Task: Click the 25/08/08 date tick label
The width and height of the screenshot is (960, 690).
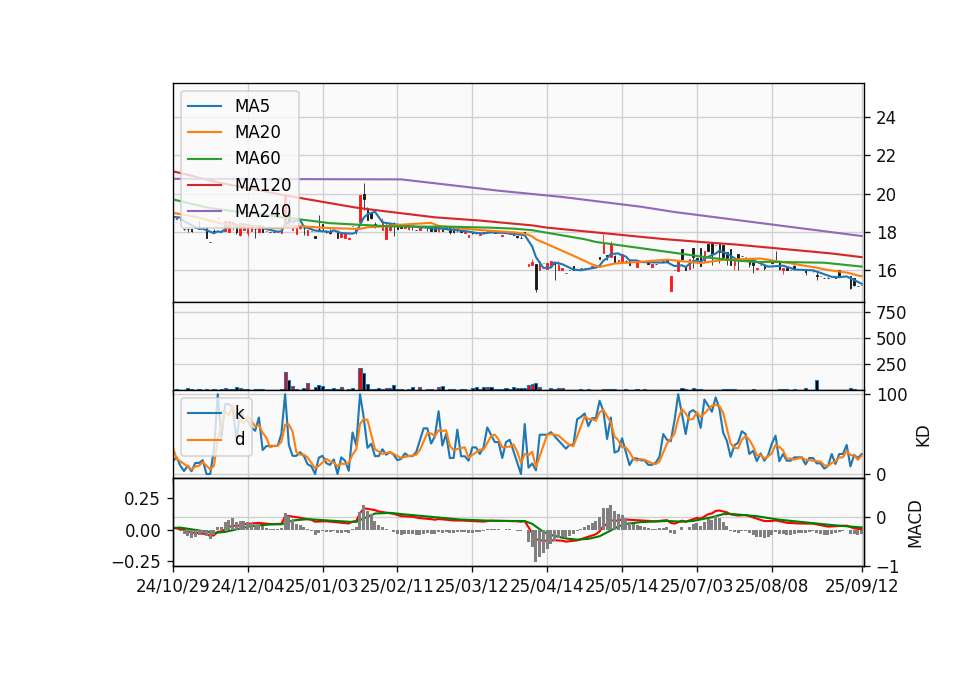Action: tap(771, 586)
